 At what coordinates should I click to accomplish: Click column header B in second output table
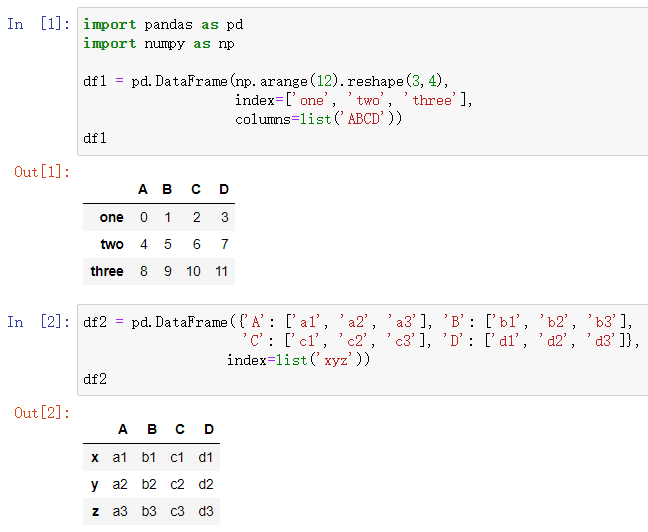152,429
